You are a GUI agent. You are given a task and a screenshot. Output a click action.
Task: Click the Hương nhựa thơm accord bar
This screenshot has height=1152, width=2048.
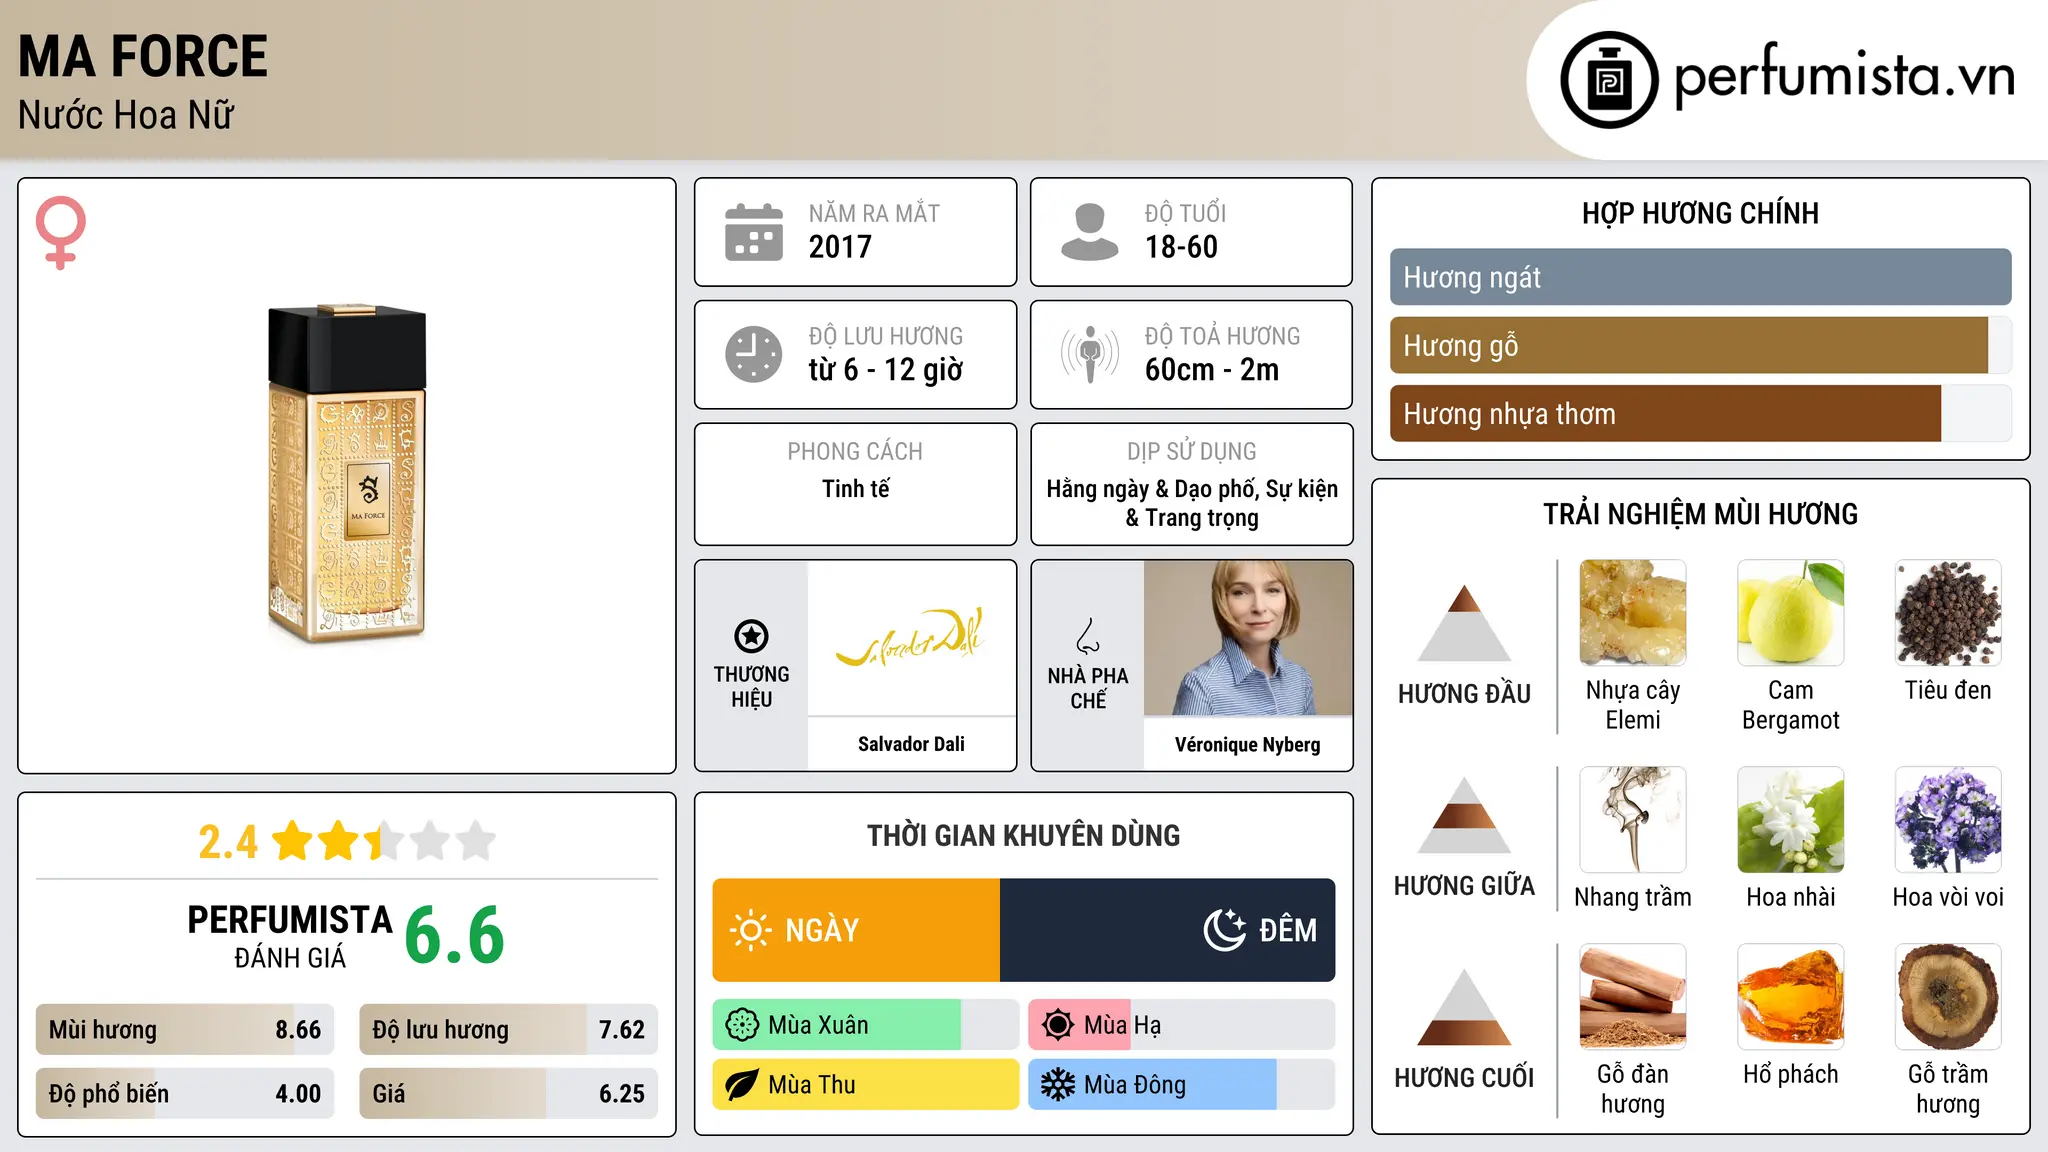(x=1700, y=414)
